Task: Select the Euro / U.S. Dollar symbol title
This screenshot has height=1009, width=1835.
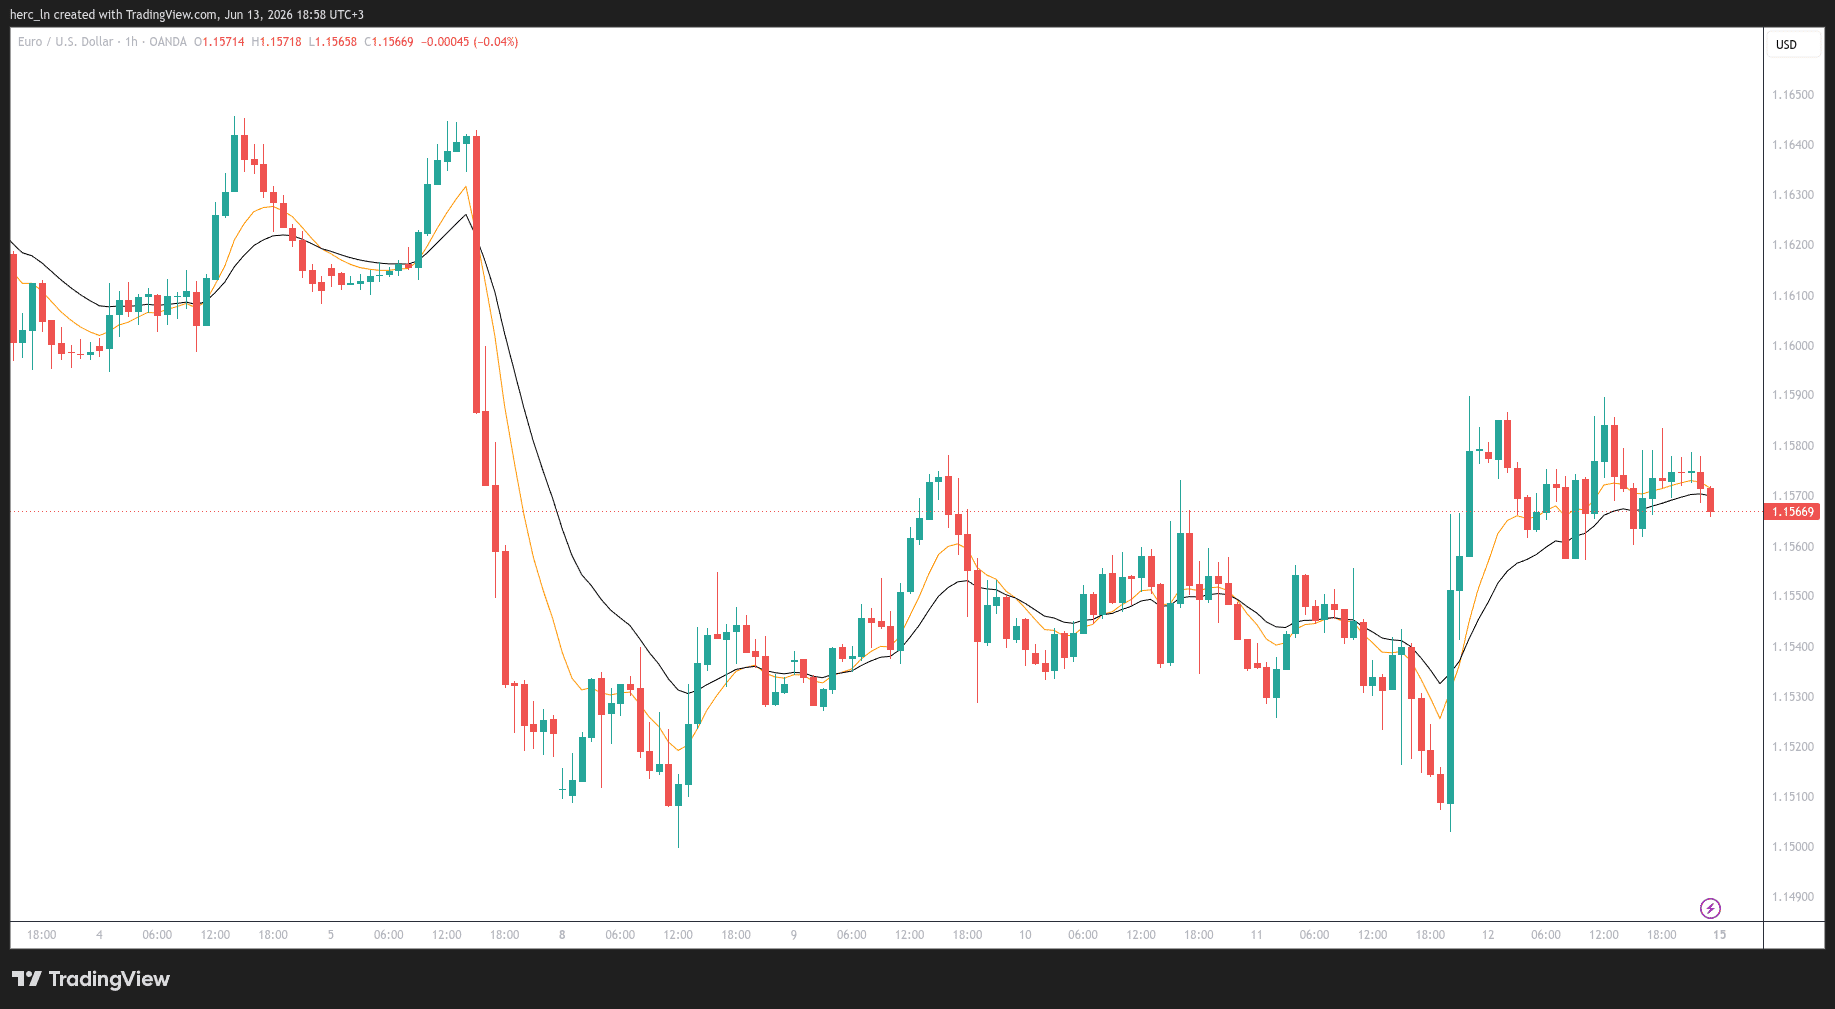Action: [x=65, y=42]
